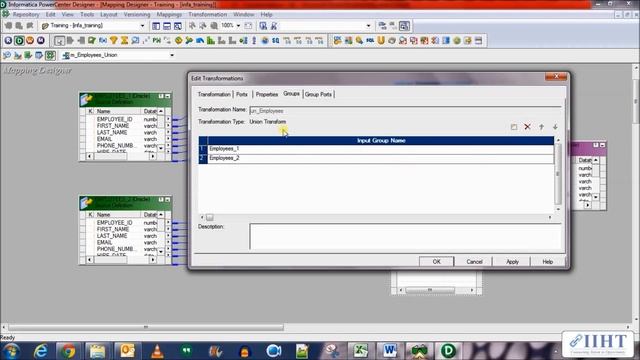The height and width of the screenshot is (360, 640).
Task: Click OK in Edit Transformations dialog
Action: click(x=436, y=262)
